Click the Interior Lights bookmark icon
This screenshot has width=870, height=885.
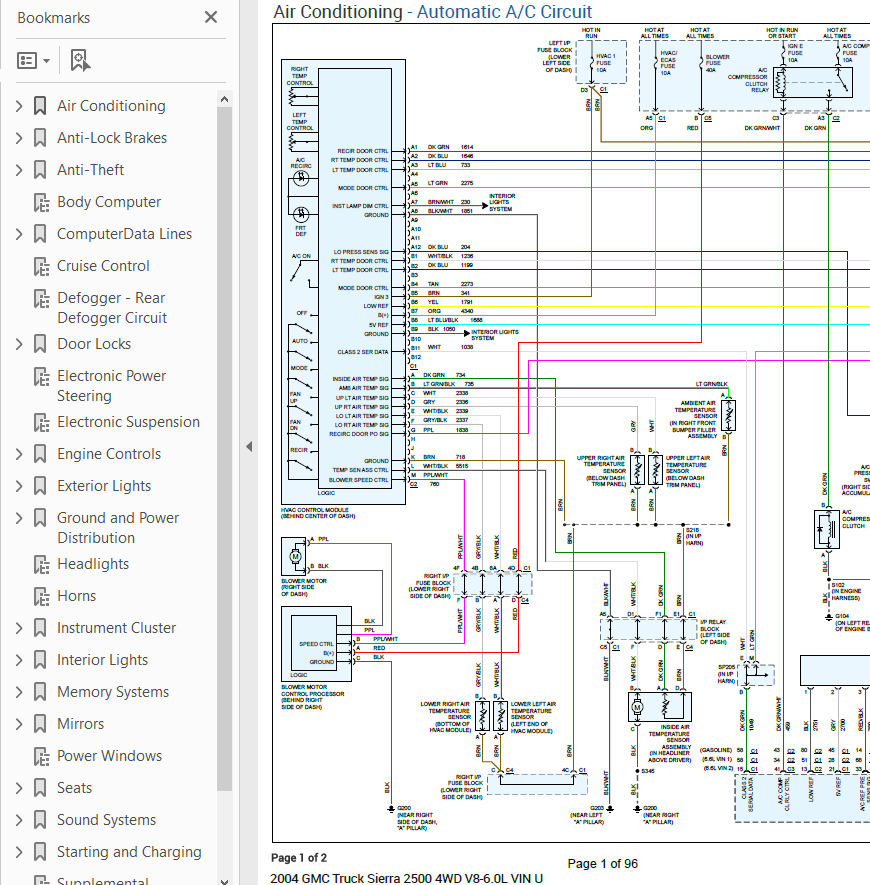click(40, 660)
